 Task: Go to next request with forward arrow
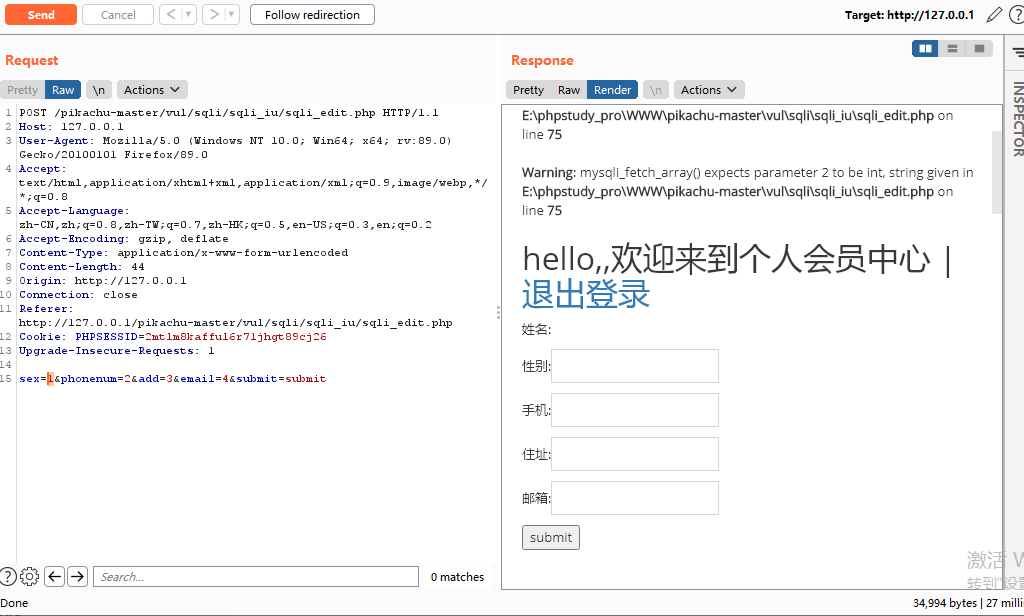[x=214, y=14]
